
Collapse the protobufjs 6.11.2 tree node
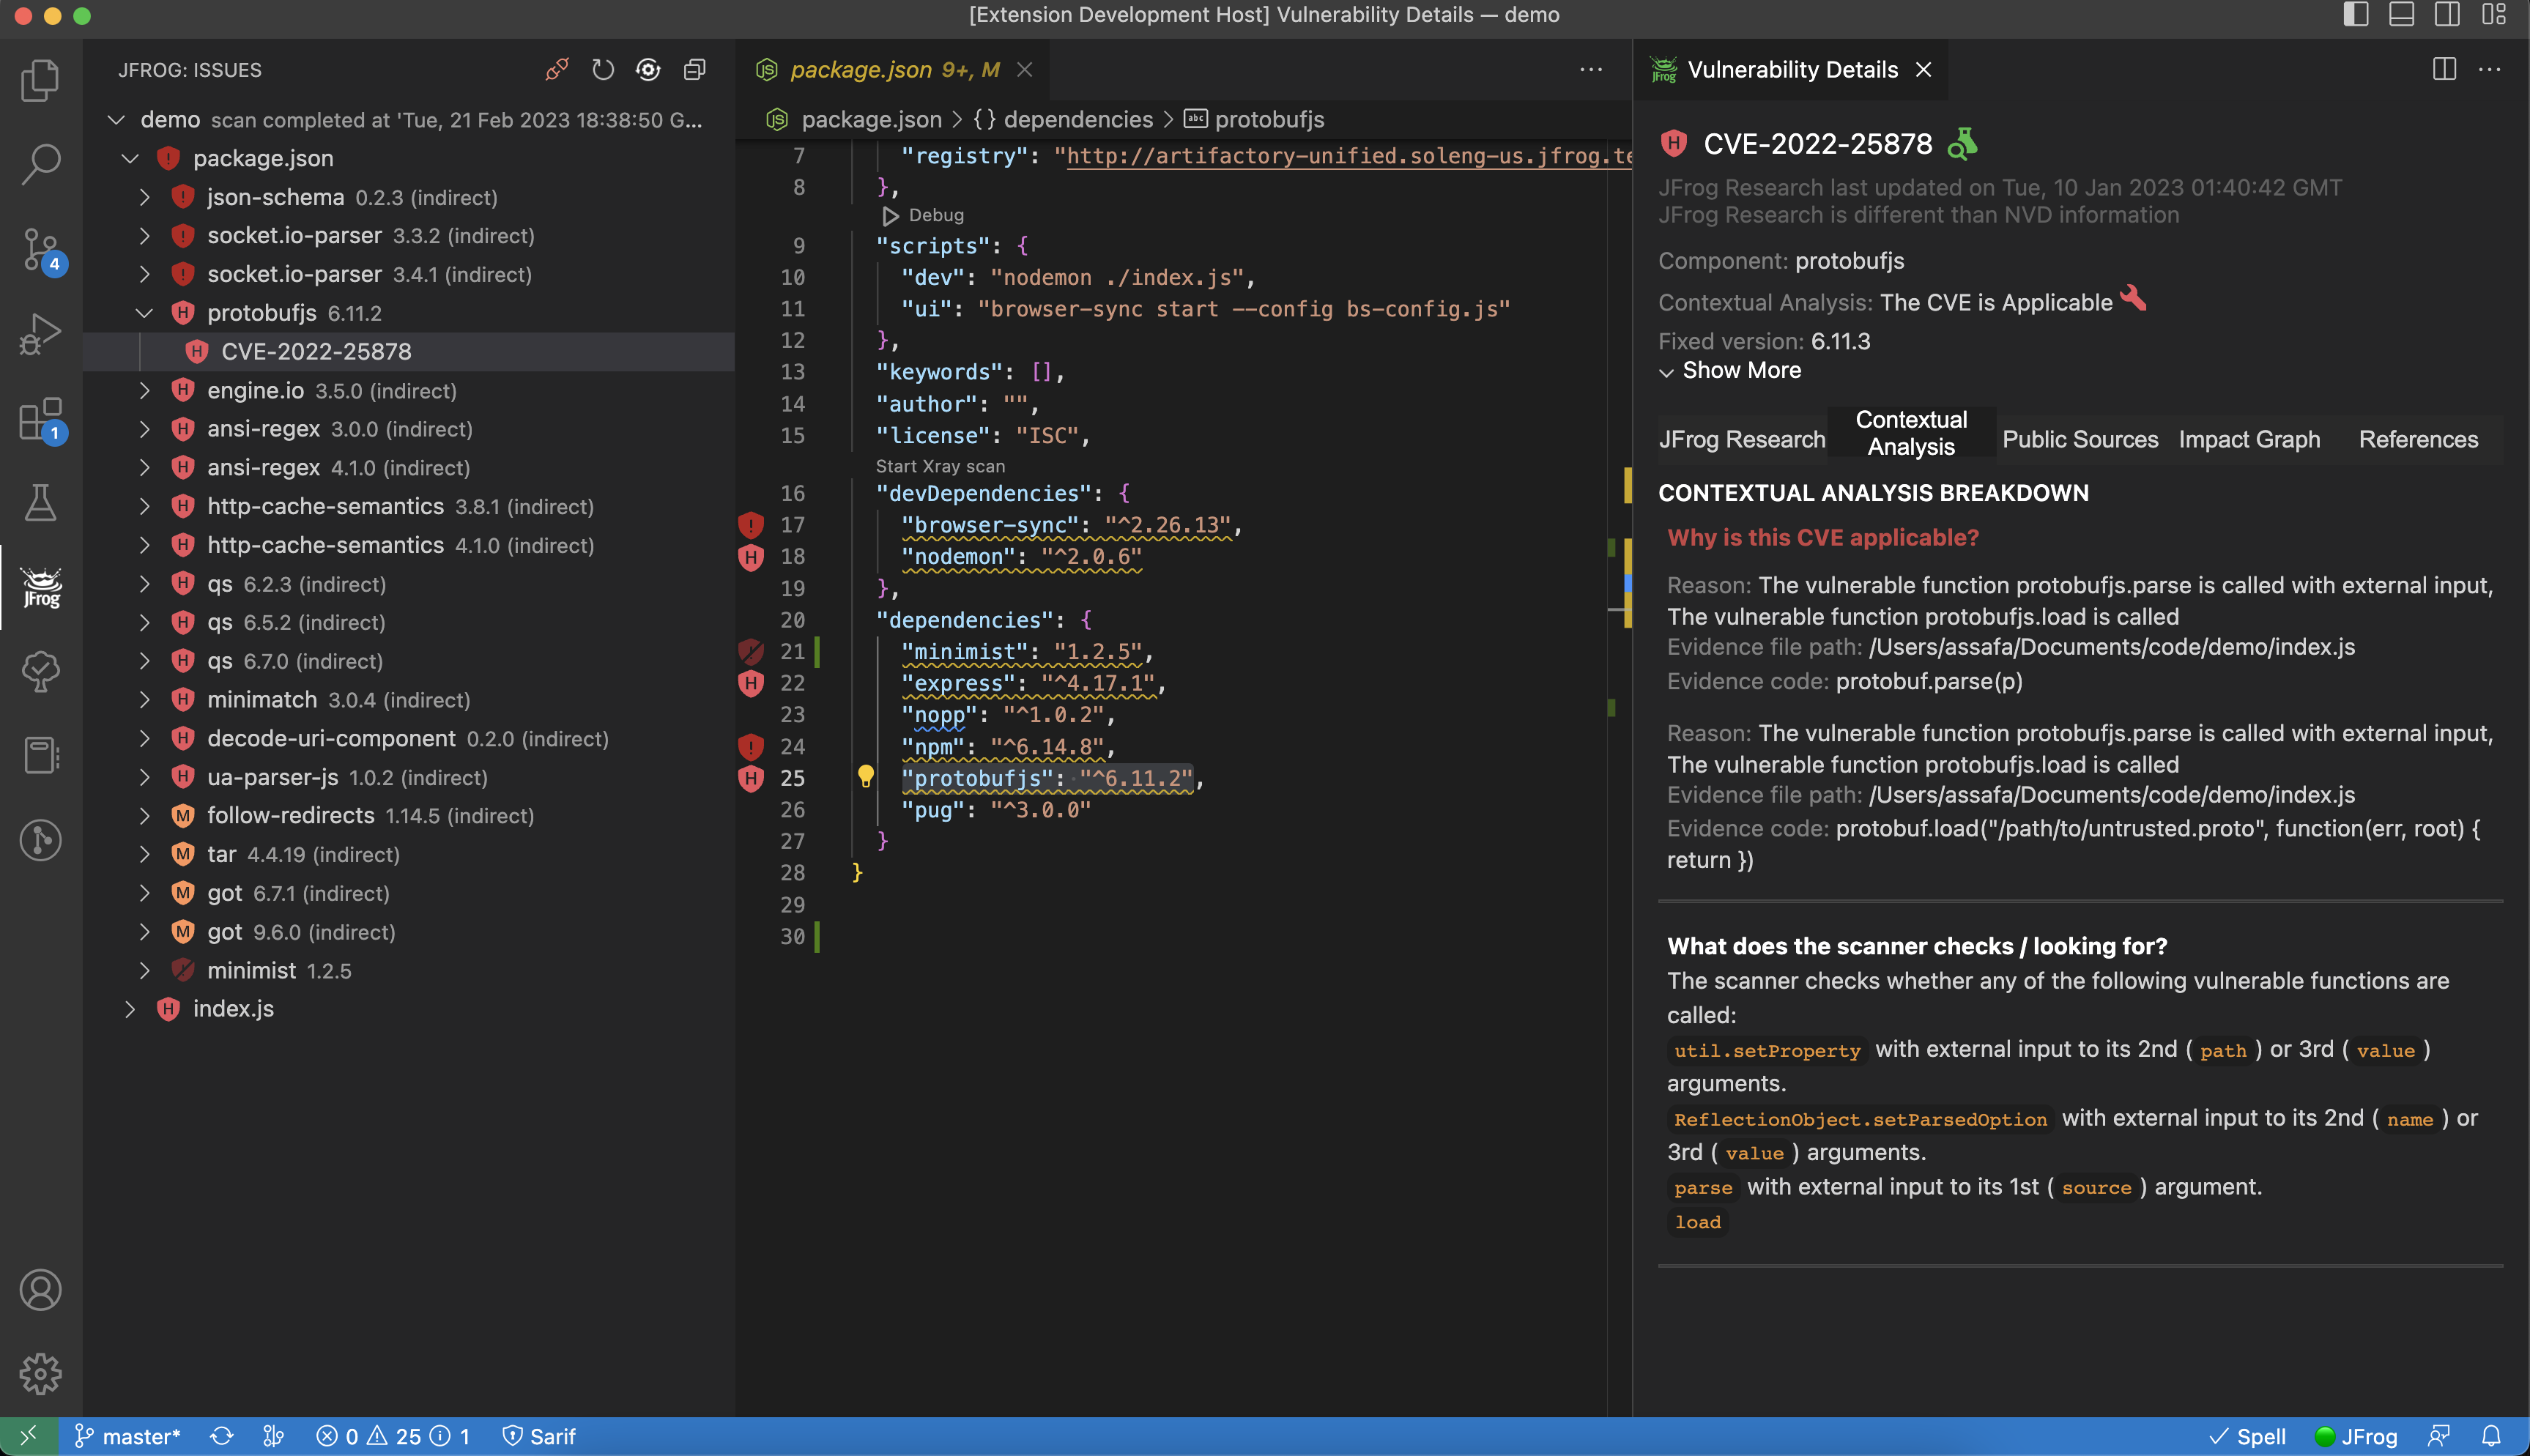click(x=145, y=313)
